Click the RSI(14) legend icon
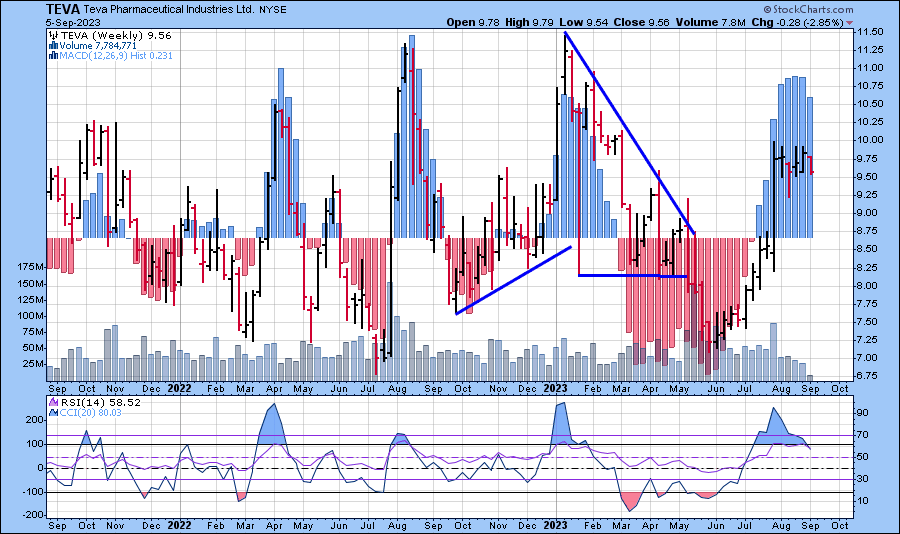This screenshot has width=900, height=534. pos(53,402)
